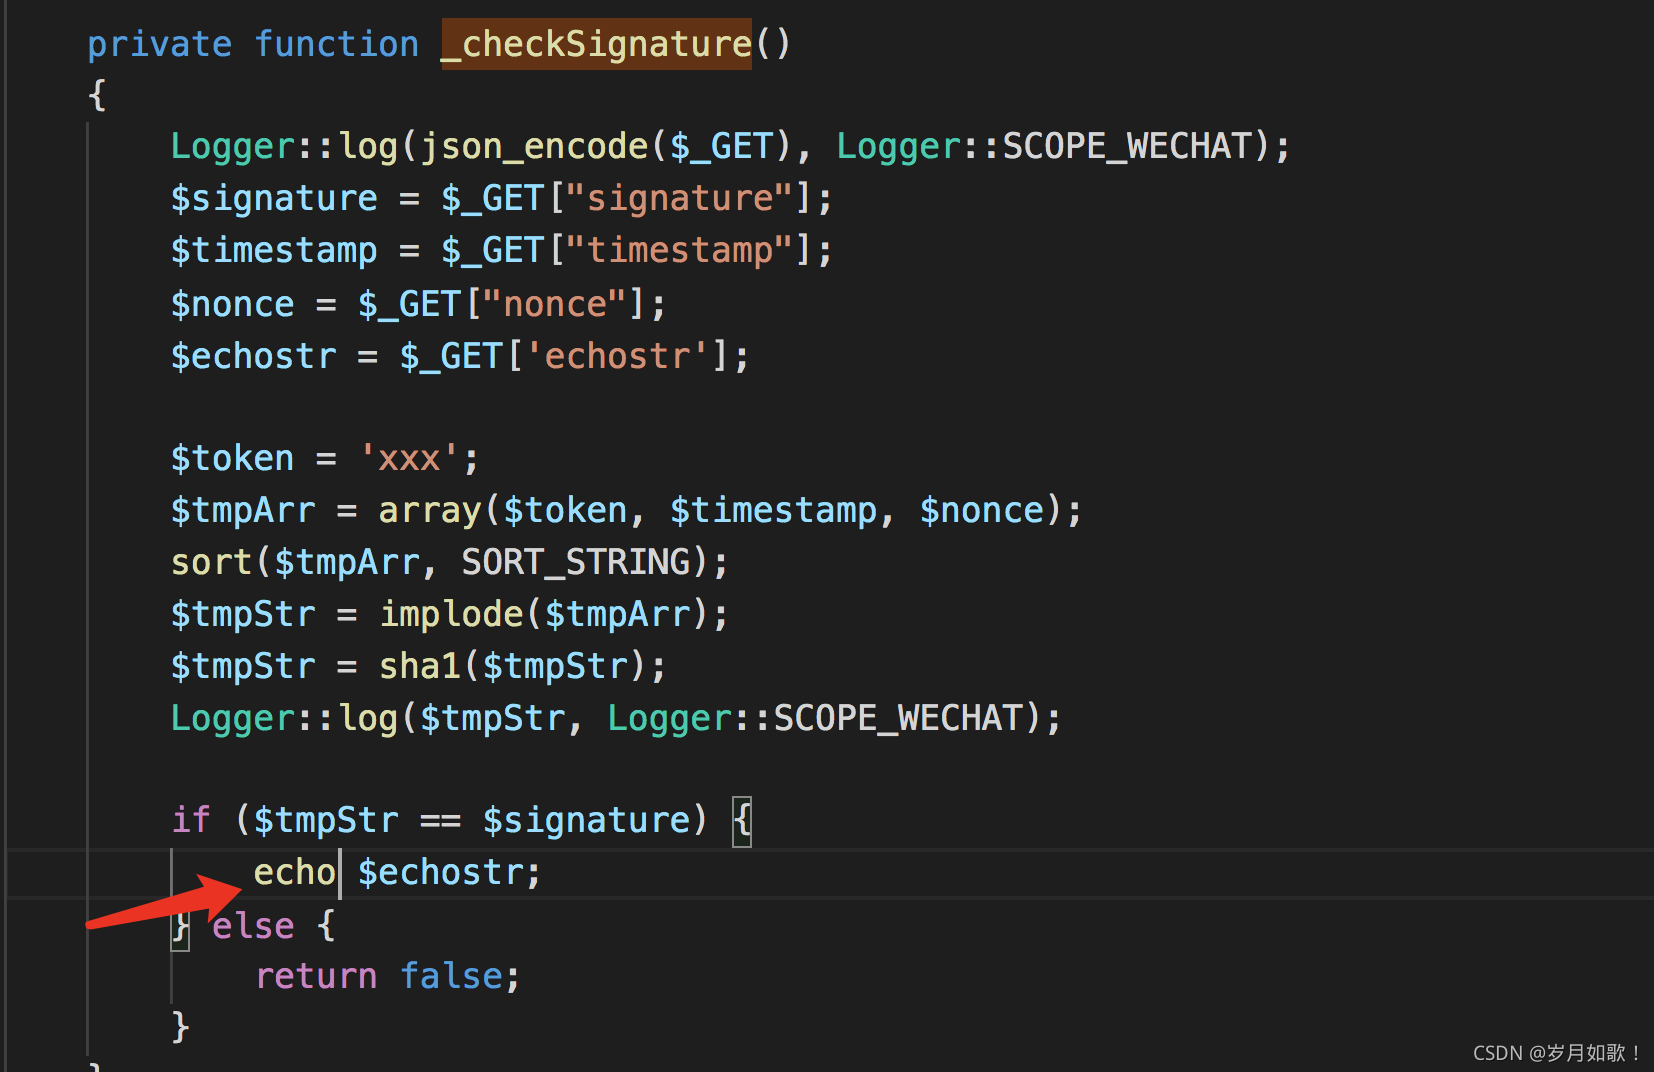This screenshot has height=1072, width=1654.
Task: Click the 'echostr' string literal
Action: click(617, 356)
